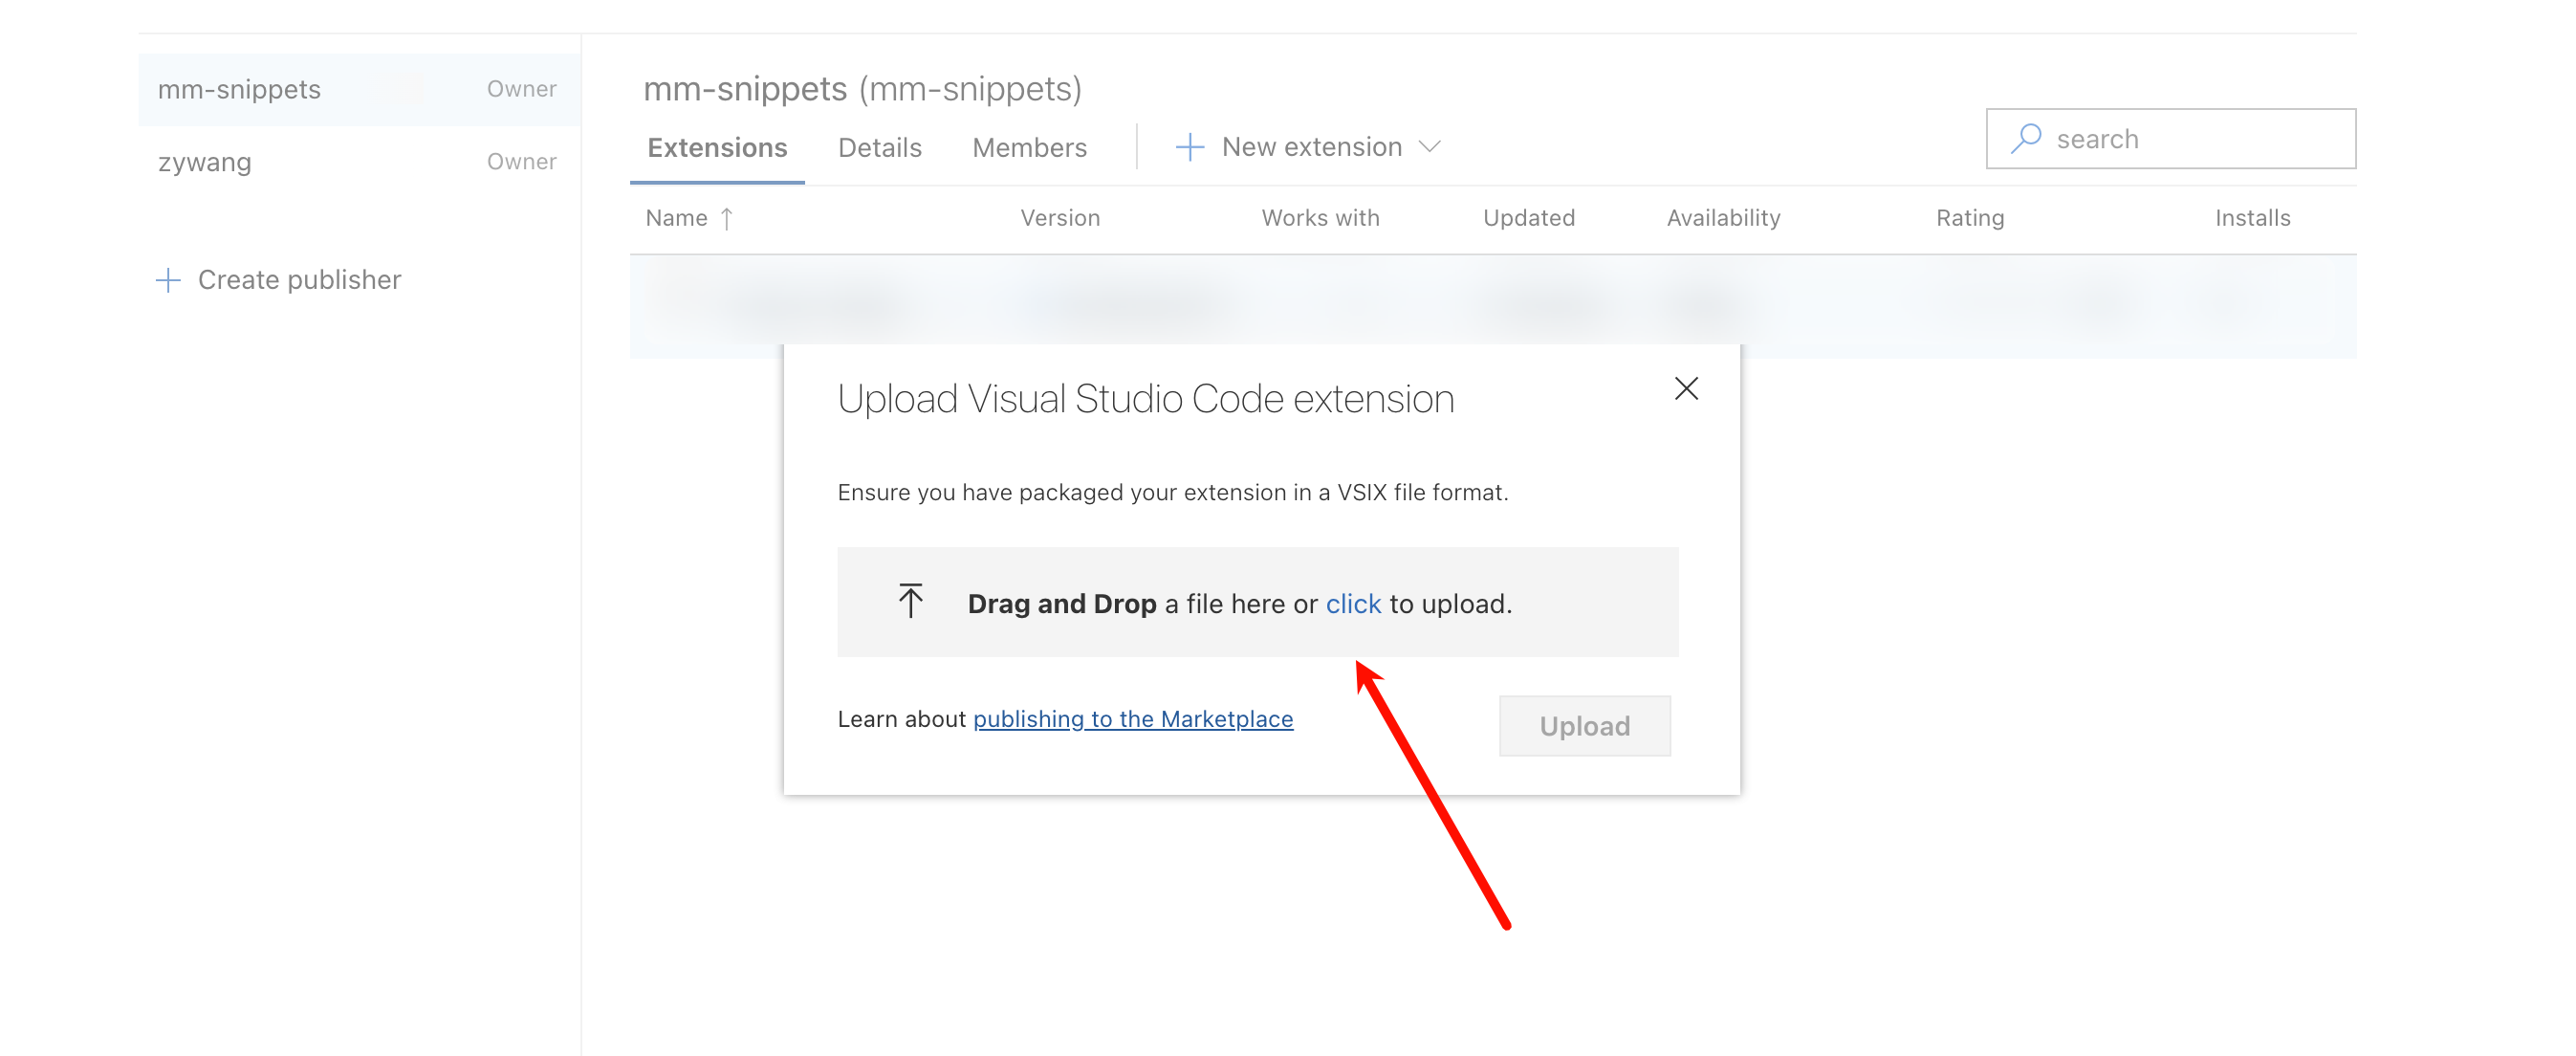
Task: Open the Members tab
Action: coord(1029,148)
